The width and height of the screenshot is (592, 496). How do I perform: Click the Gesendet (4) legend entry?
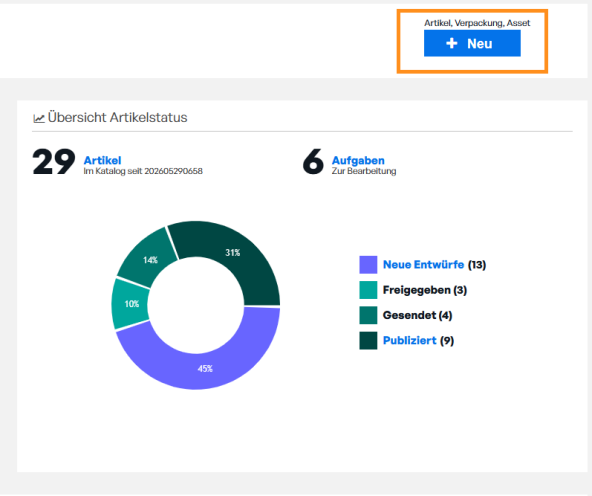click(417, 315)
